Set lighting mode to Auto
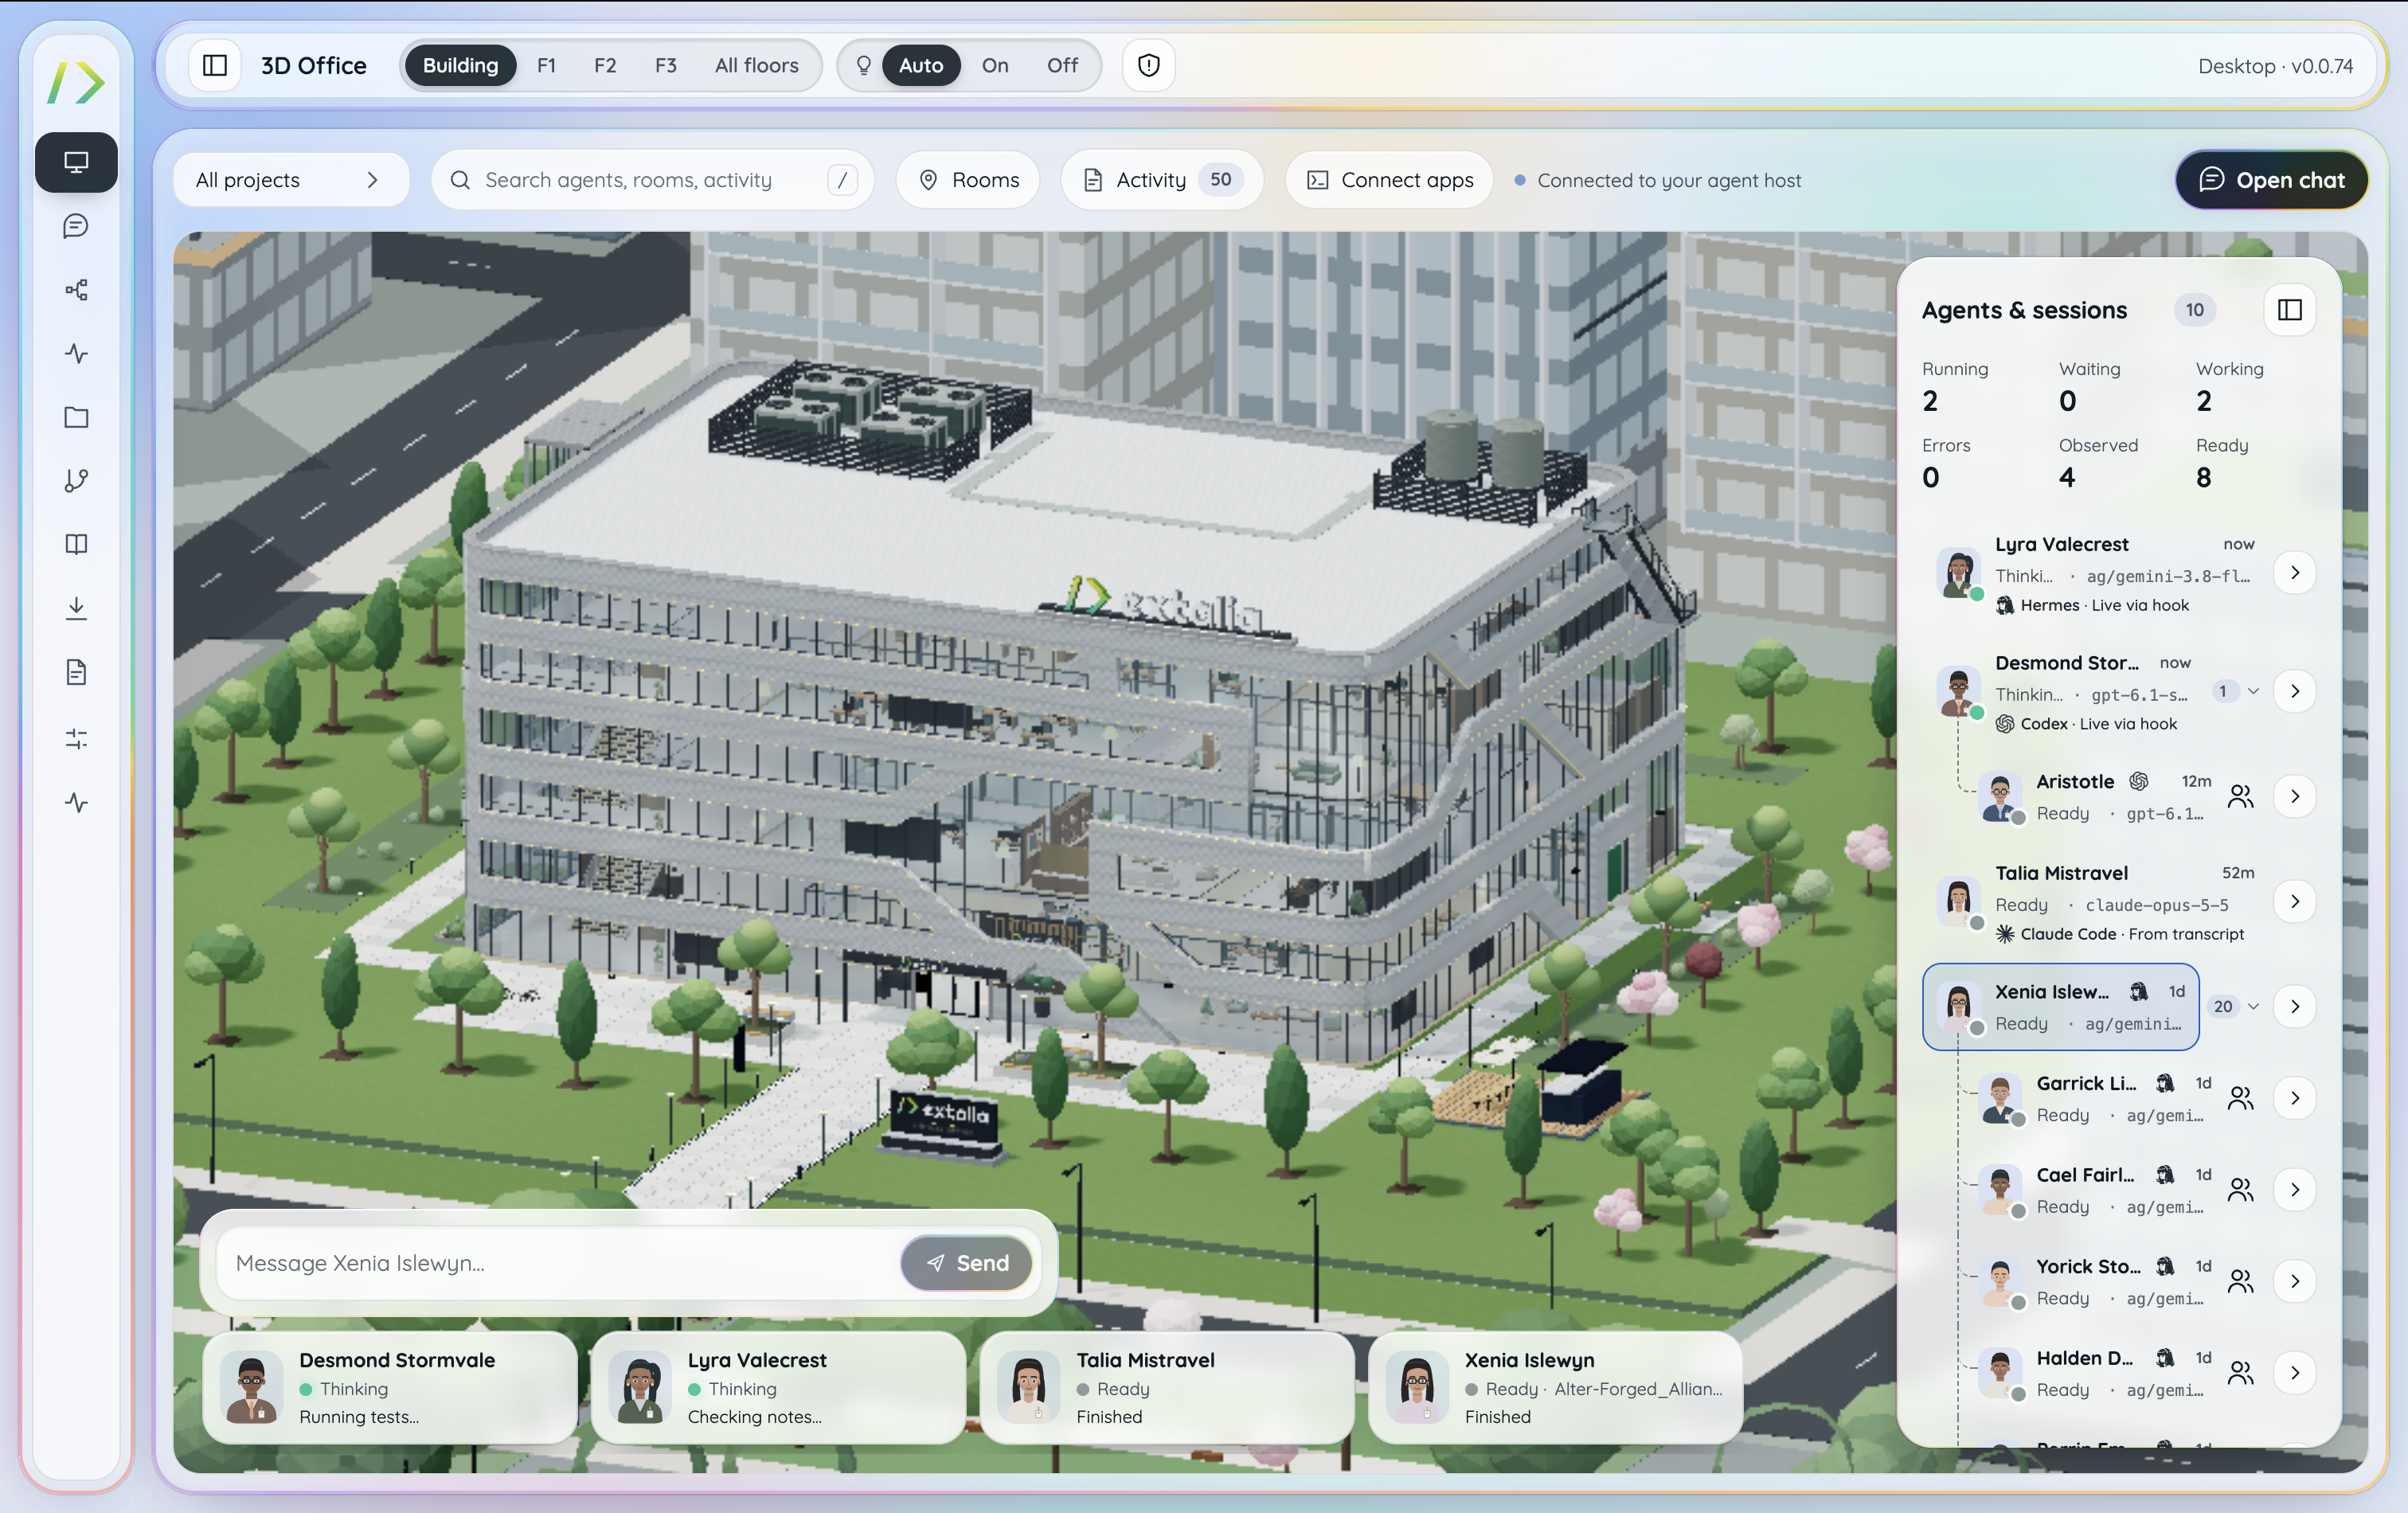This screenshot has height=1513, width=2408. click(920, 65)
